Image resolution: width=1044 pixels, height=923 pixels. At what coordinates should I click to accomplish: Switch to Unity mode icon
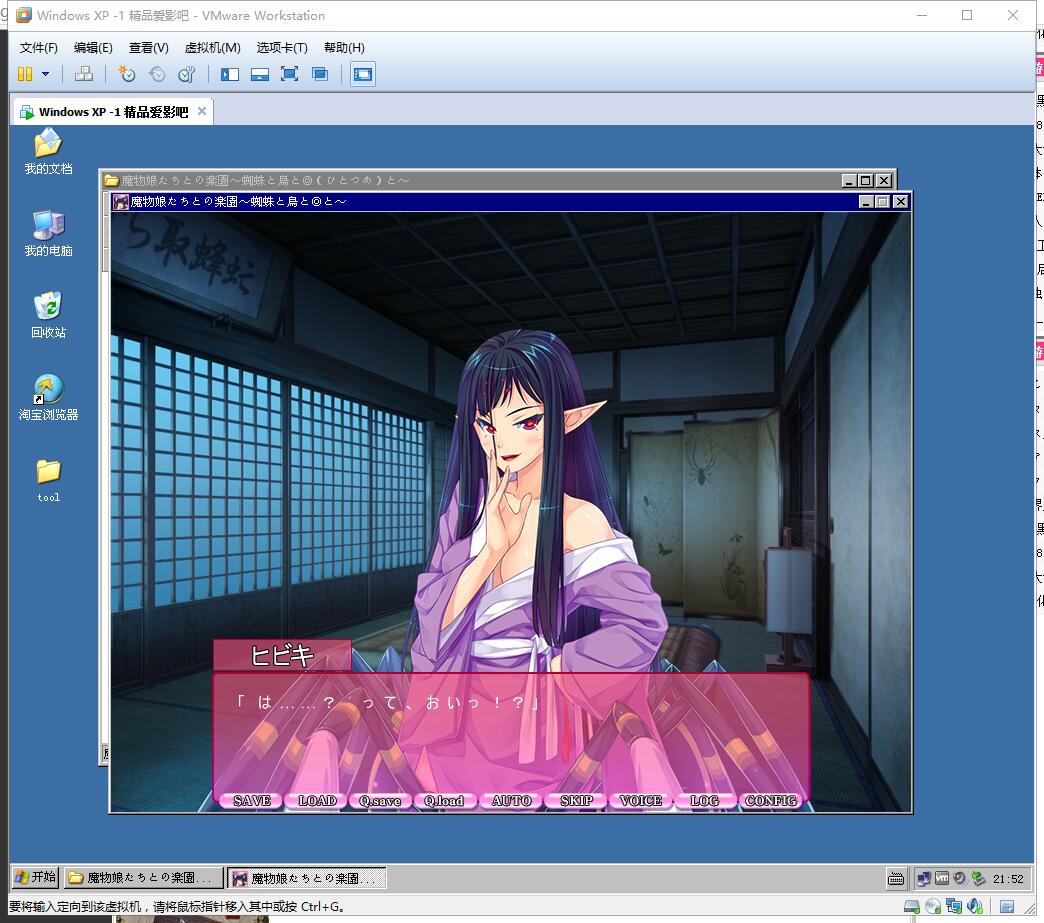[320, 74]
